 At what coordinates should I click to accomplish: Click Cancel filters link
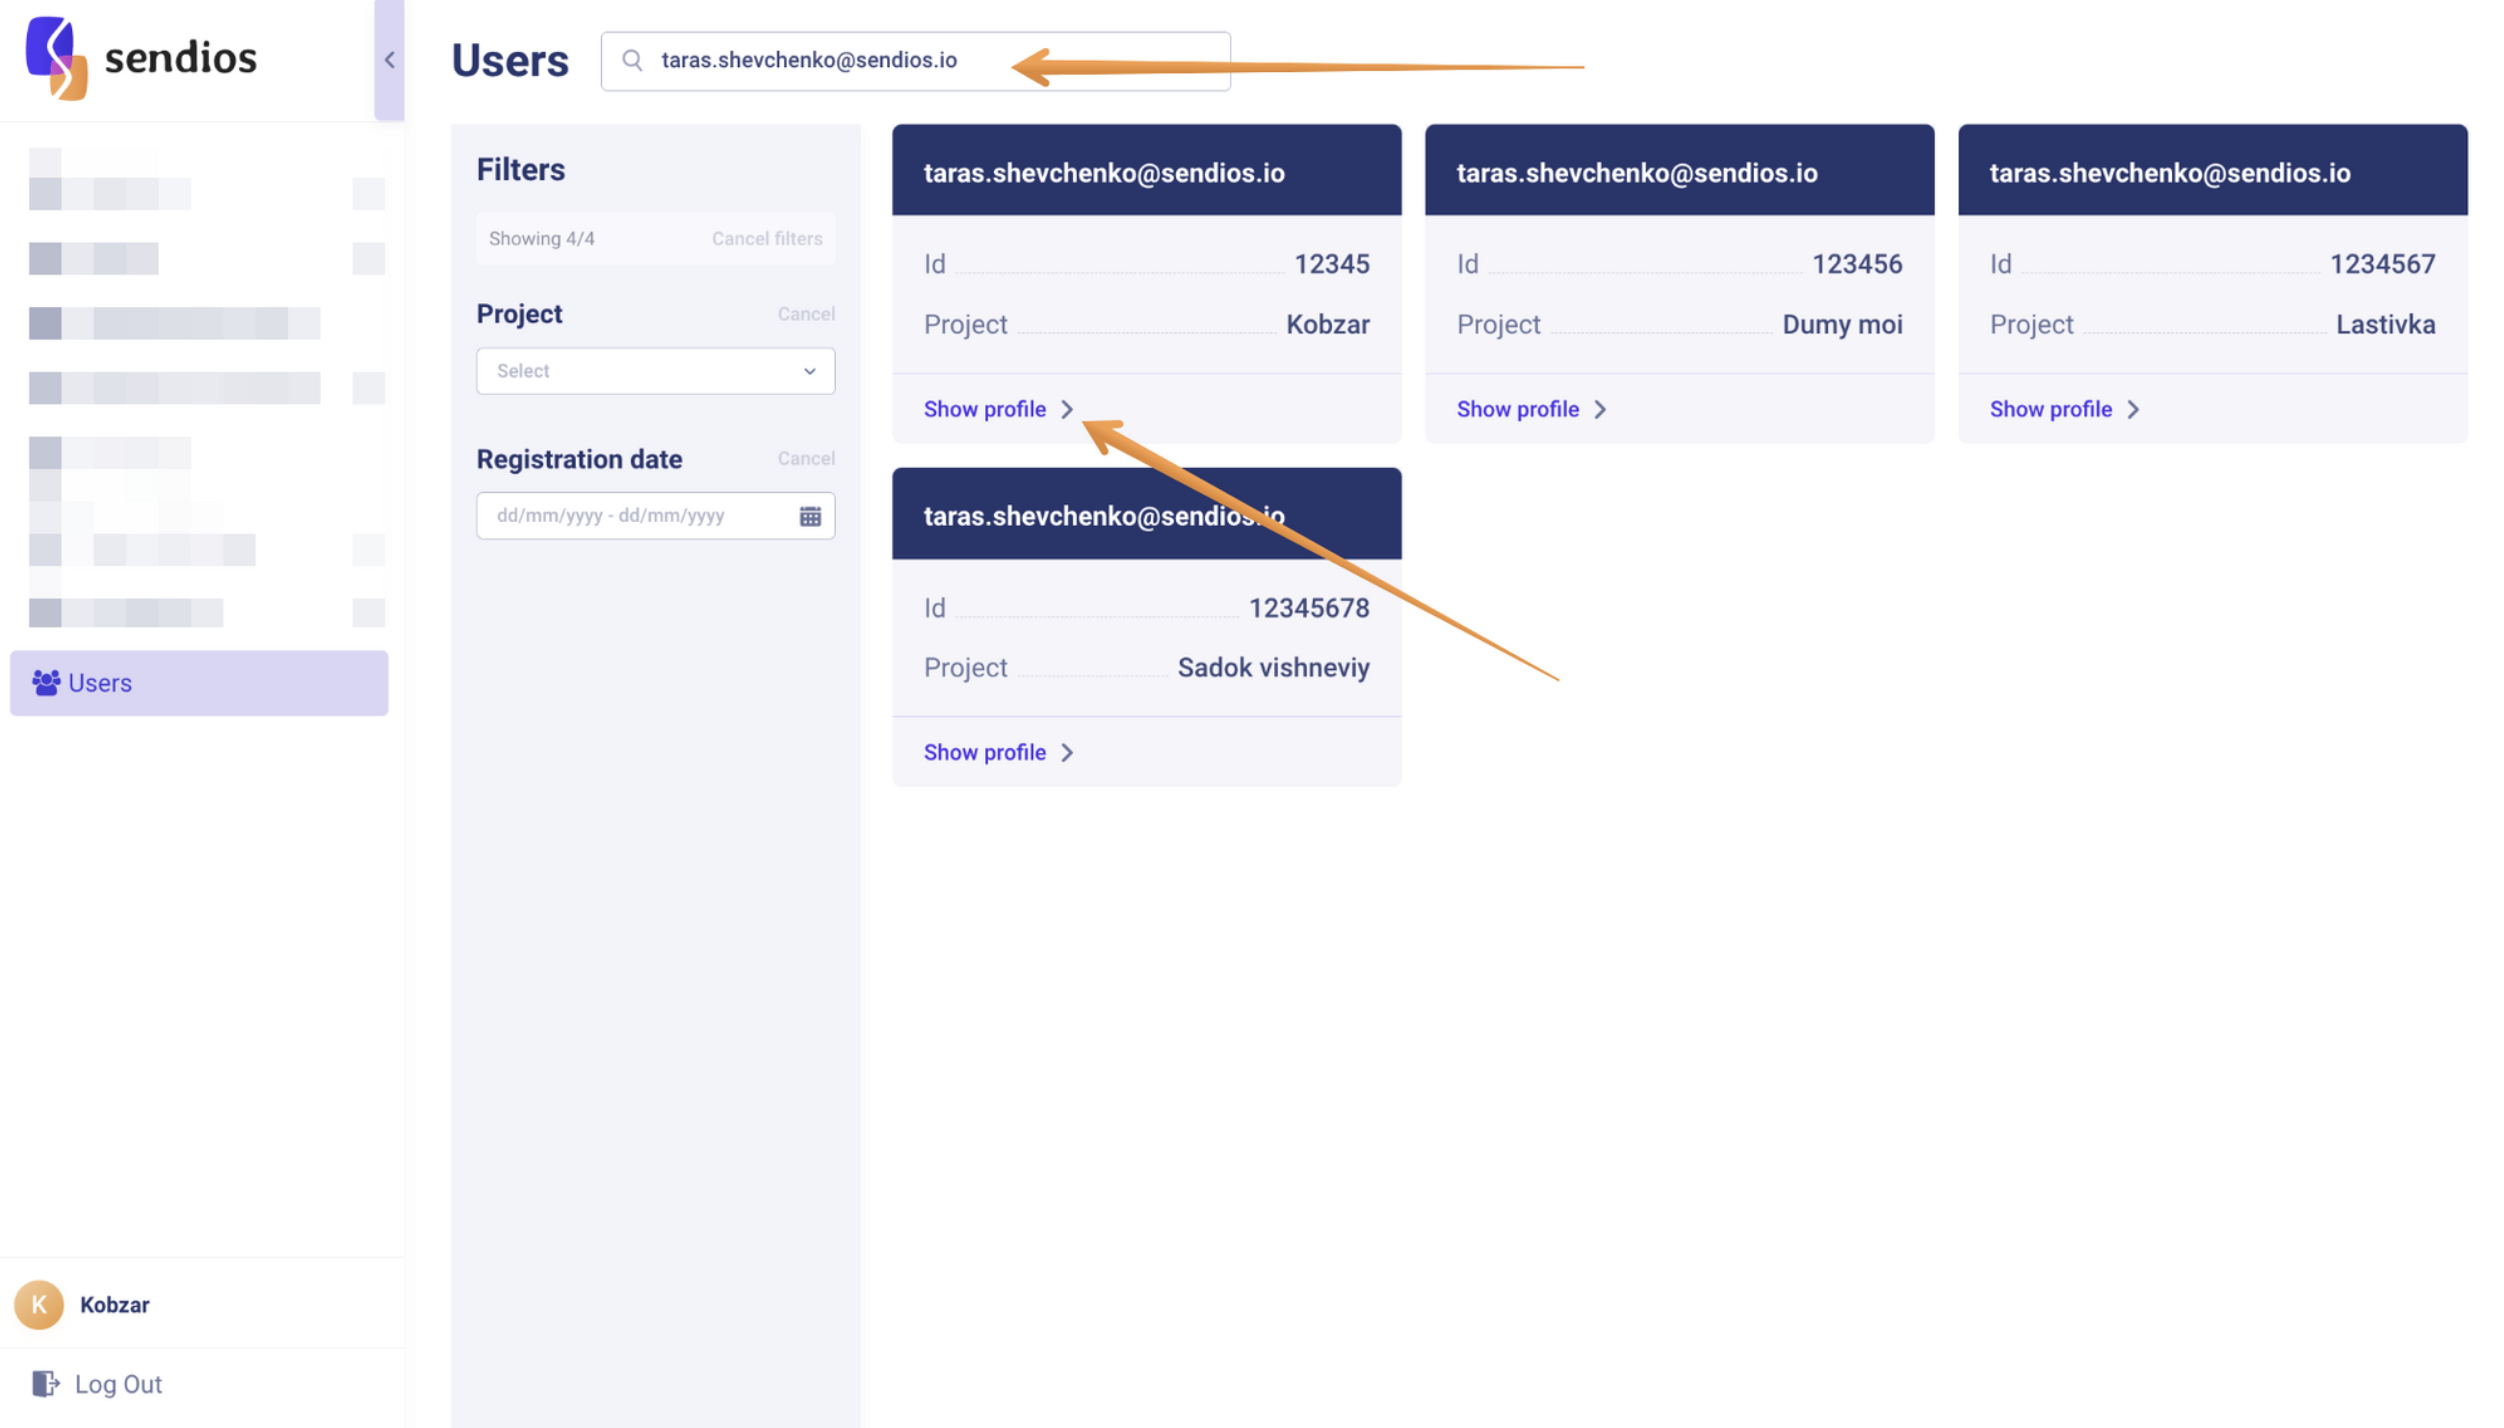click(766, 239)
